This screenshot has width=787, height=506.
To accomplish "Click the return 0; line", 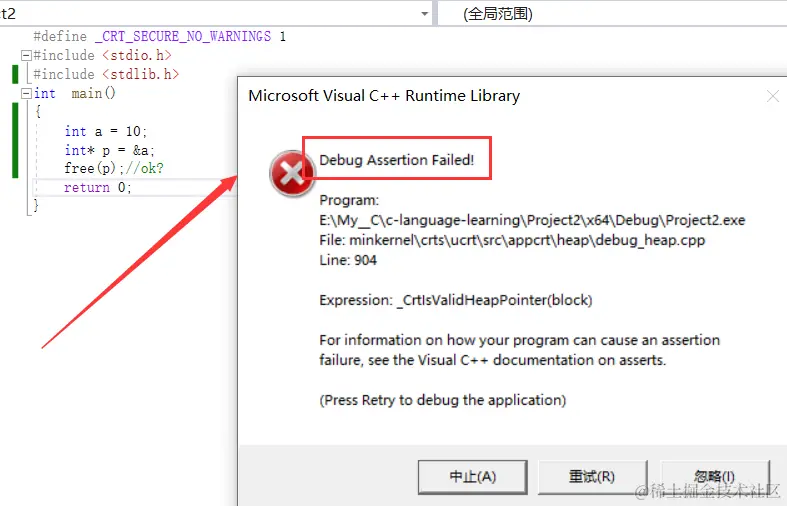I will pos(98,187).
